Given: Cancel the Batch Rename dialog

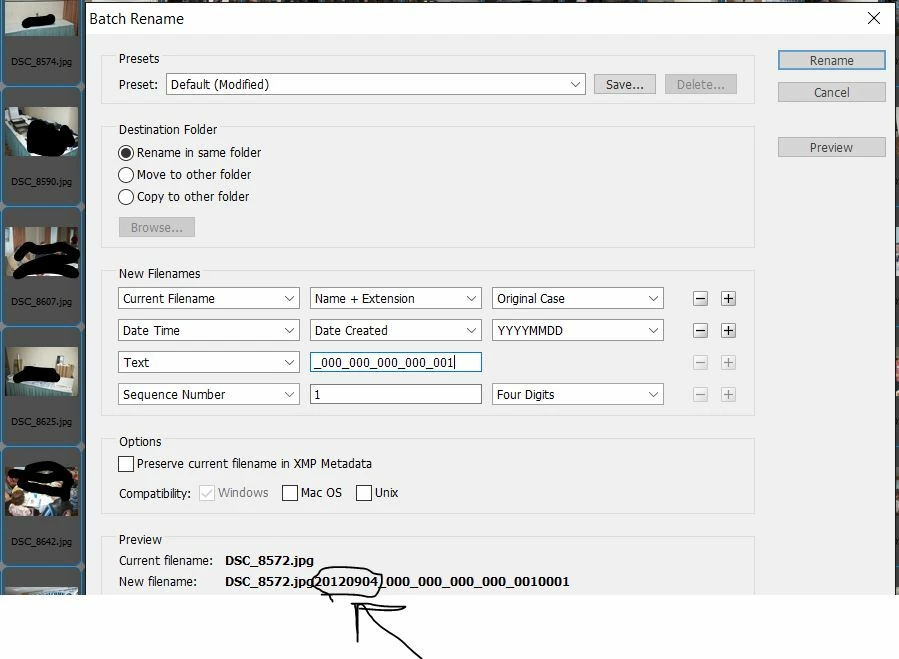Looking at the screenshot, I should [x=831, y=92].
